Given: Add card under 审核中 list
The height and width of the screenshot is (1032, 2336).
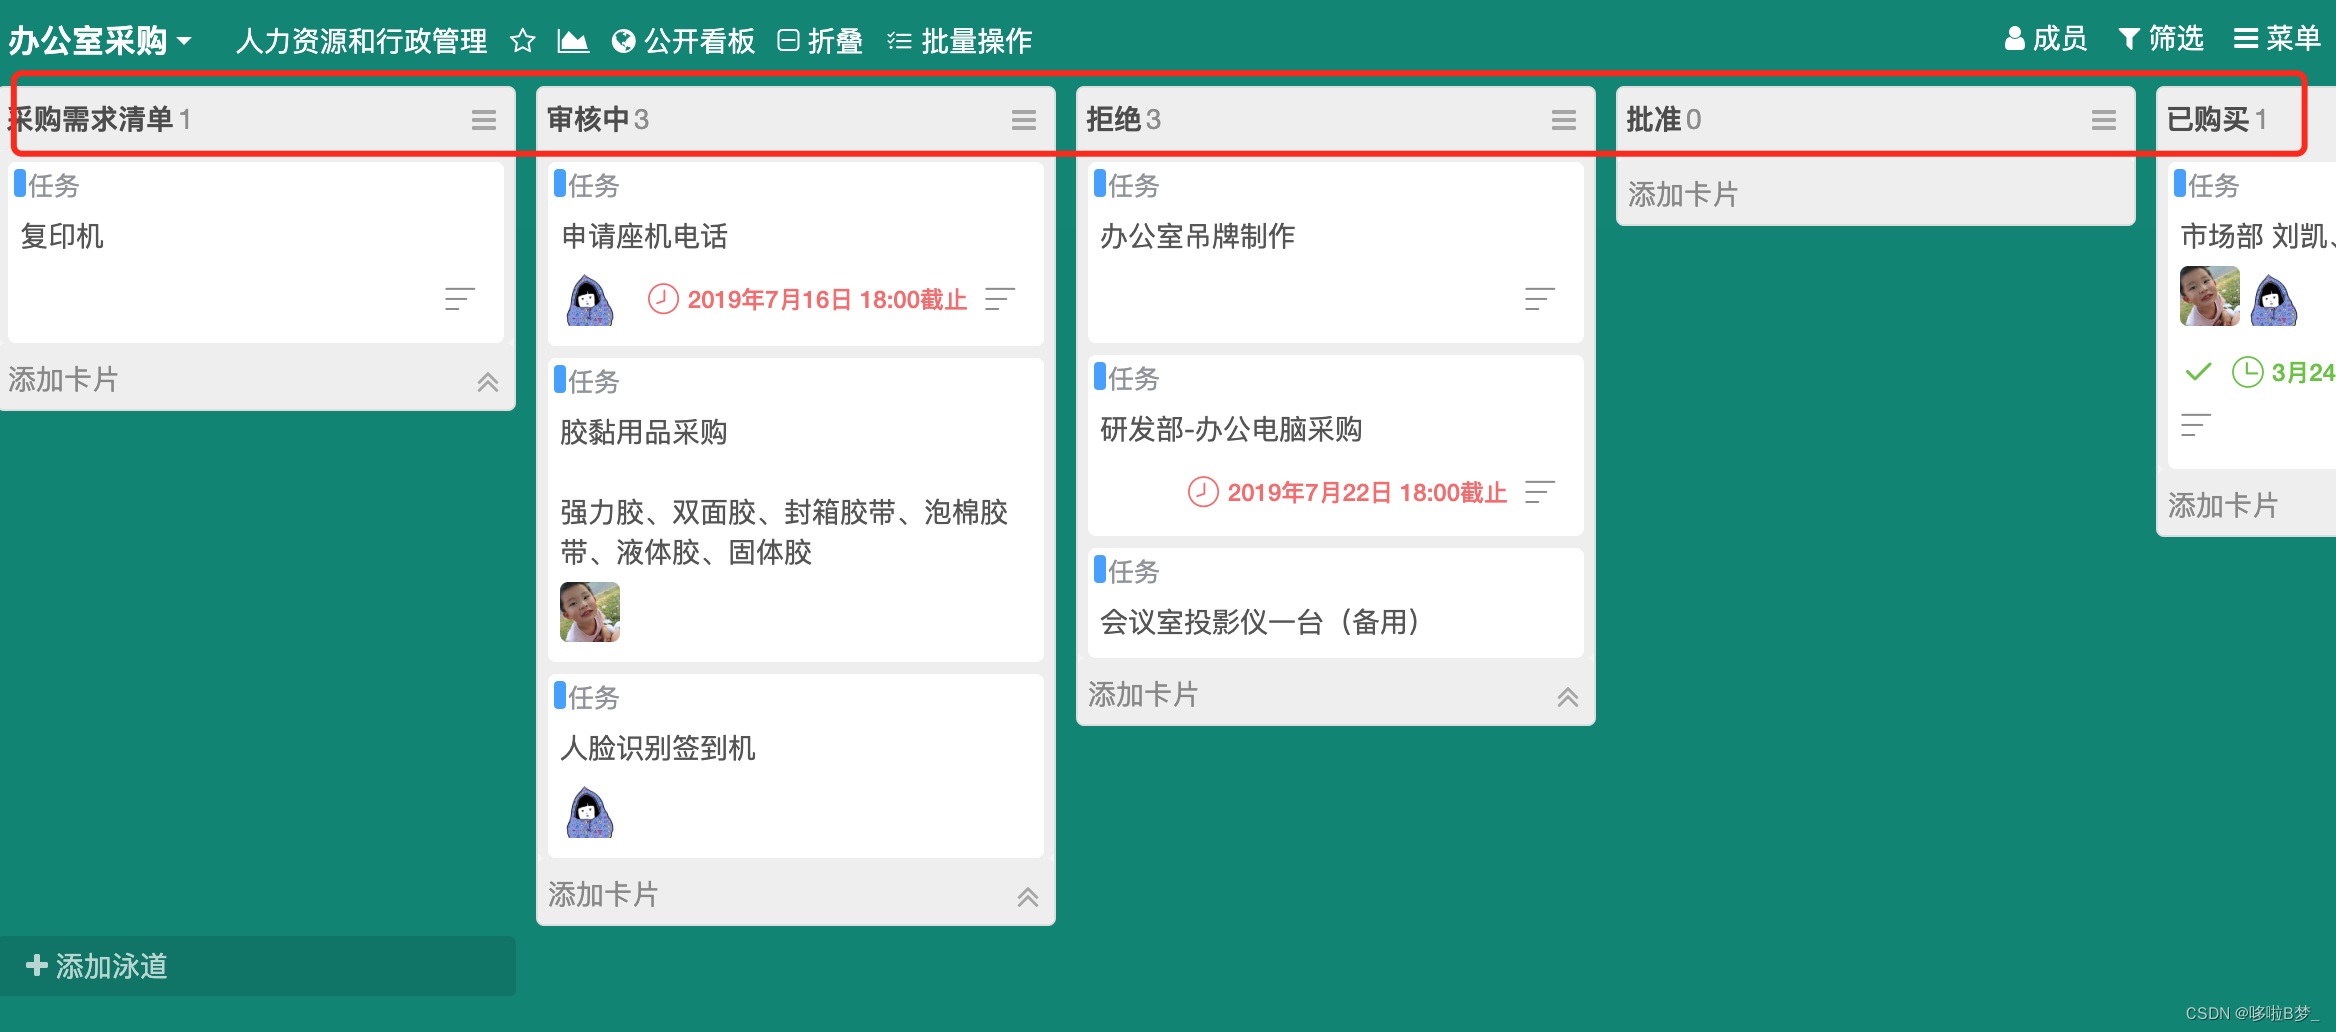Looking at the screenshot, I should tap(603, 895).
